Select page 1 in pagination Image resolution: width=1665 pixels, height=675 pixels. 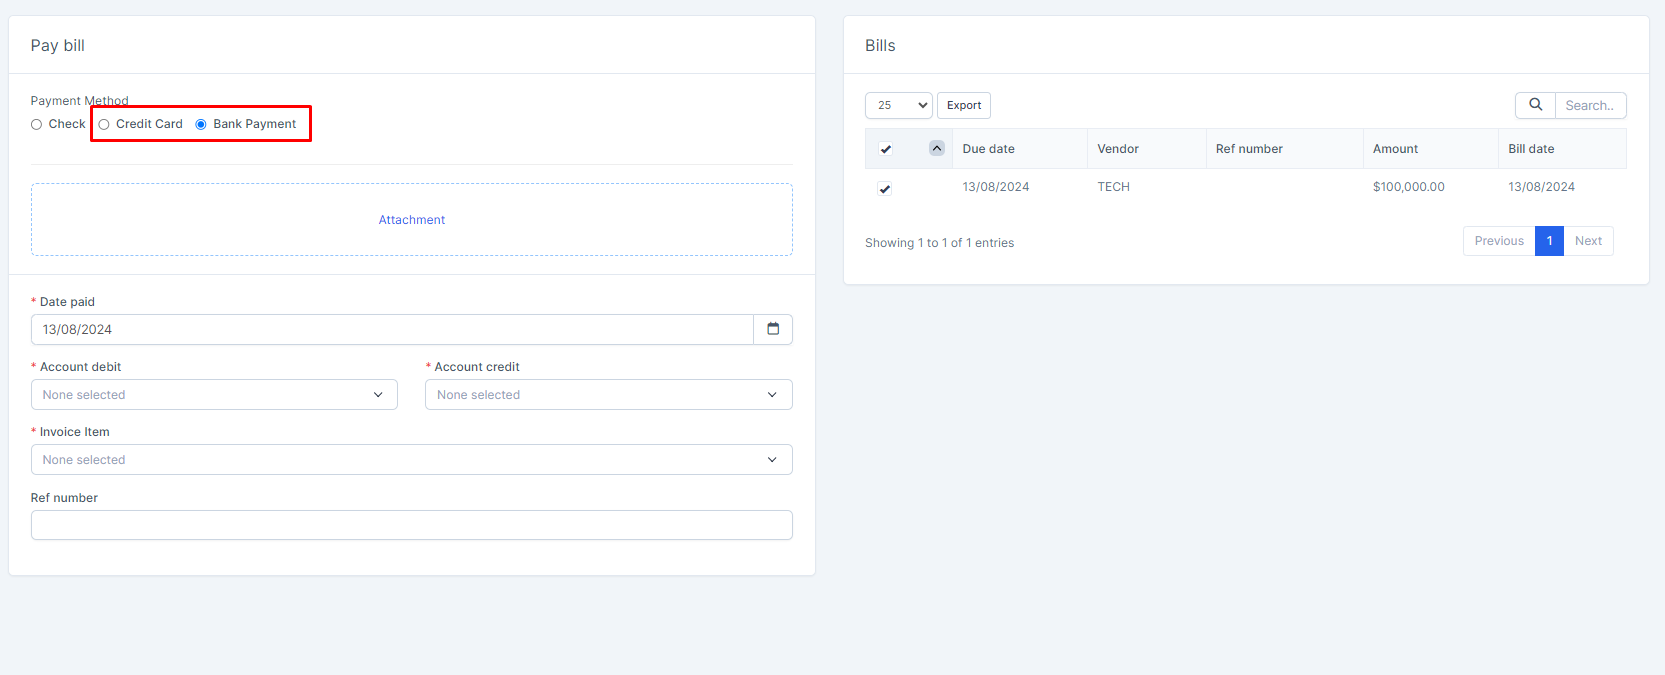pyautogui.click(x=1549, y=241)
